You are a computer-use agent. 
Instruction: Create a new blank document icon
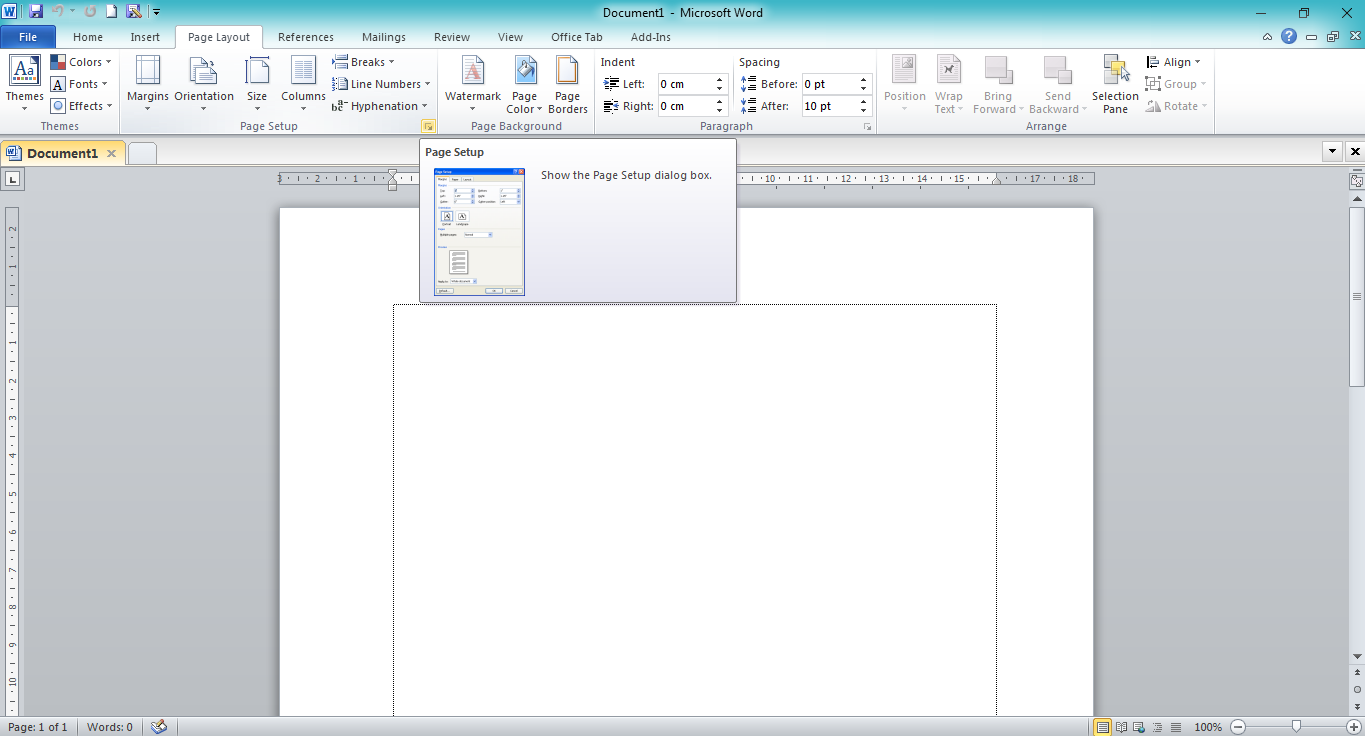click(111, 12)
